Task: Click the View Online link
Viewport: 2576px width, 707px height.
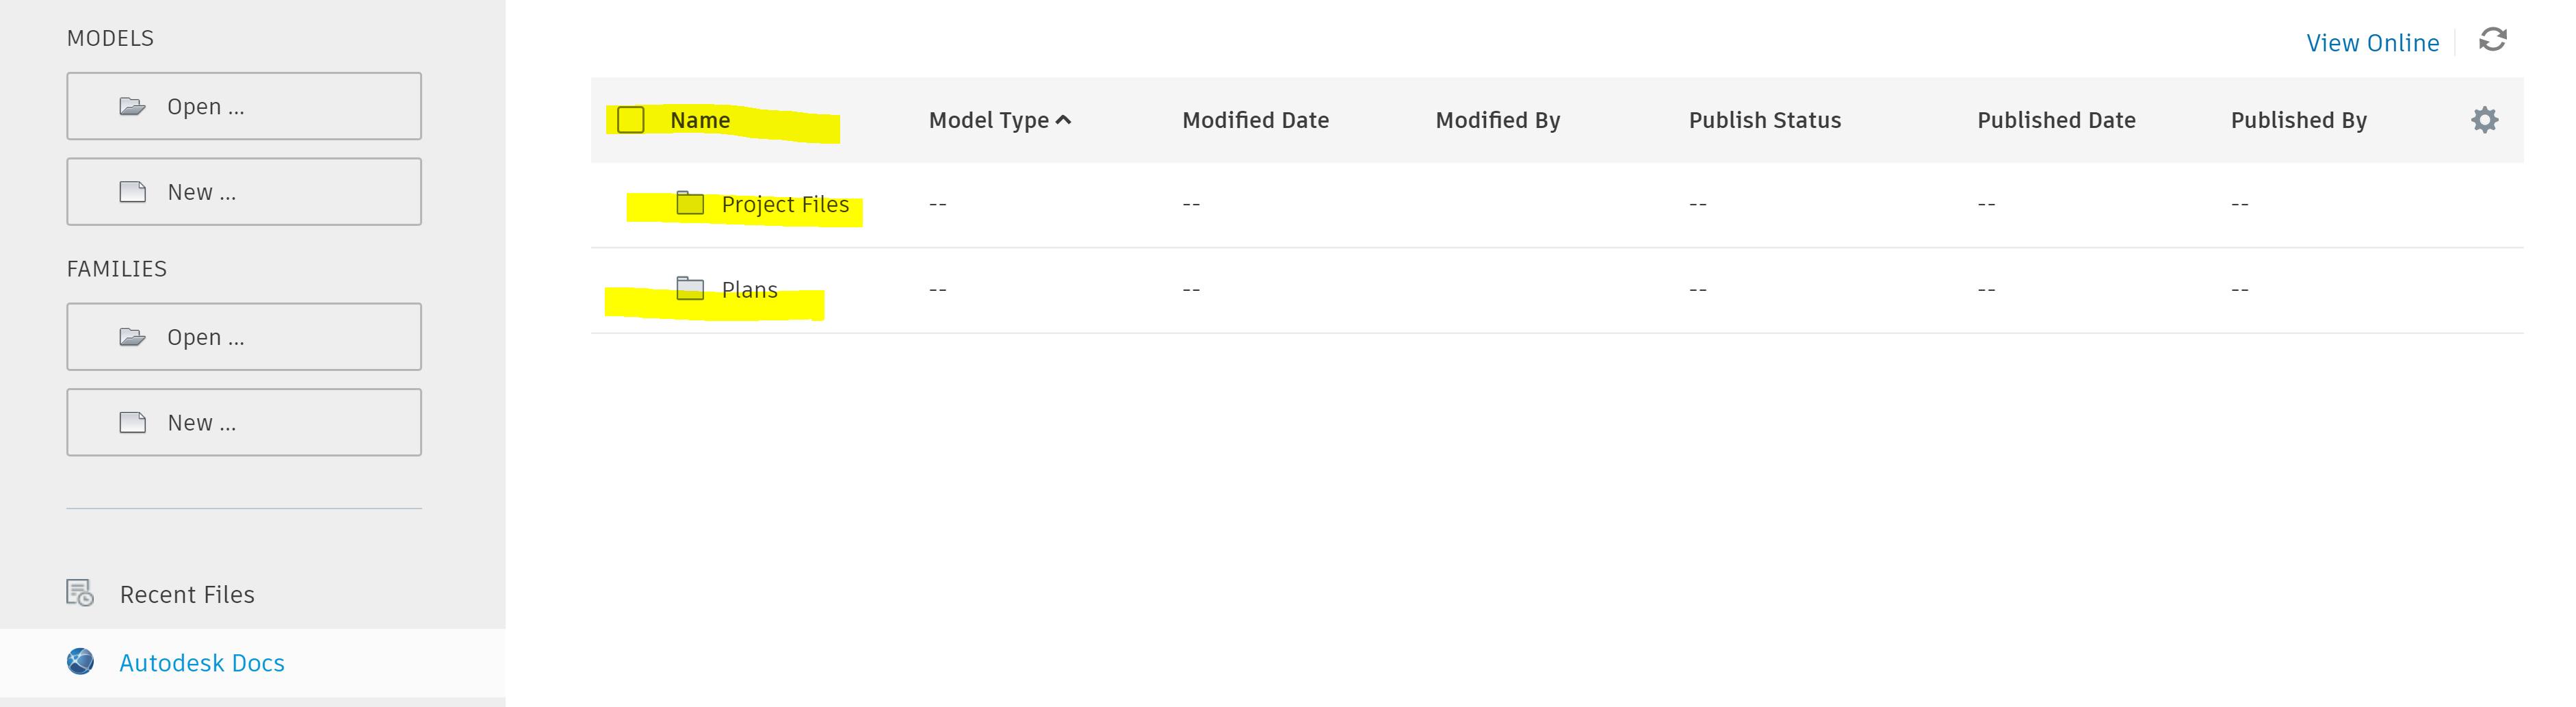Action: pyautogui.click(x=2372, y=43)
